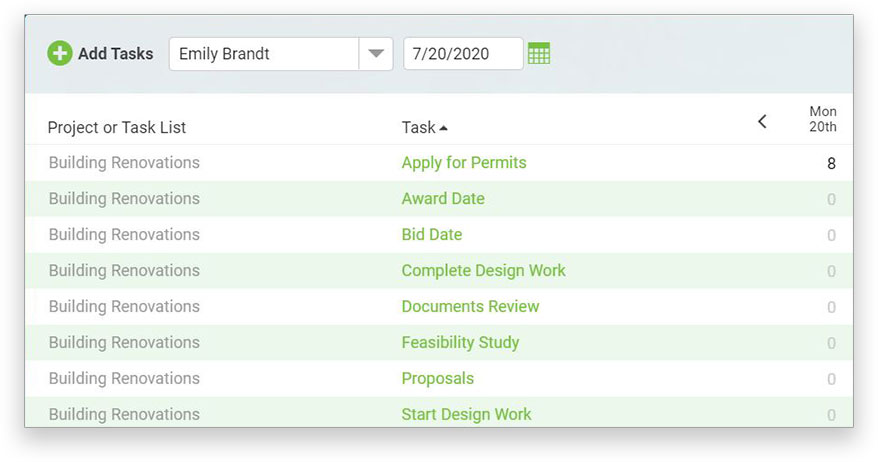Viewport: 878px width, 462px height.
Task: Select Building Renovations in the Bid Date row
Action: click(x=124, y=235)
